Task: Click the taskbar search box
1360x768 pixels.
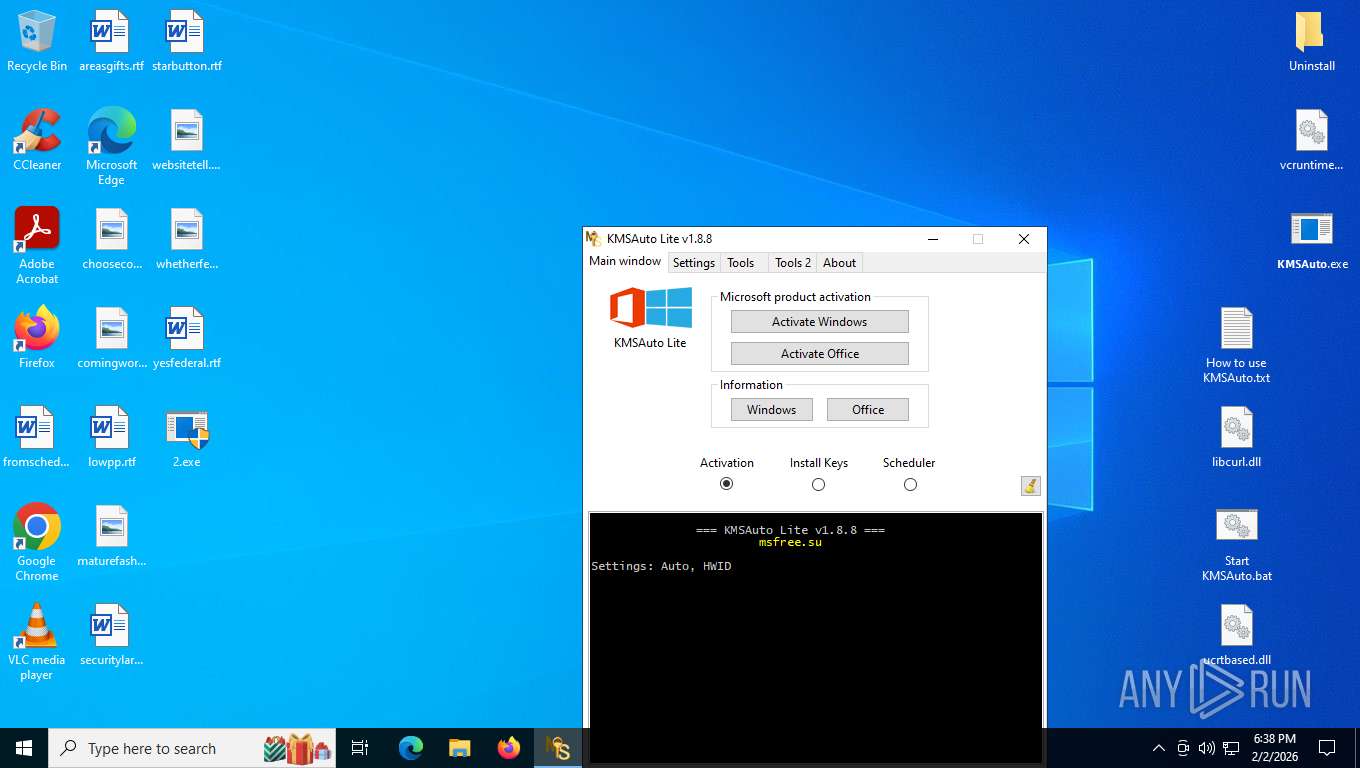Action: coord(193,748)
